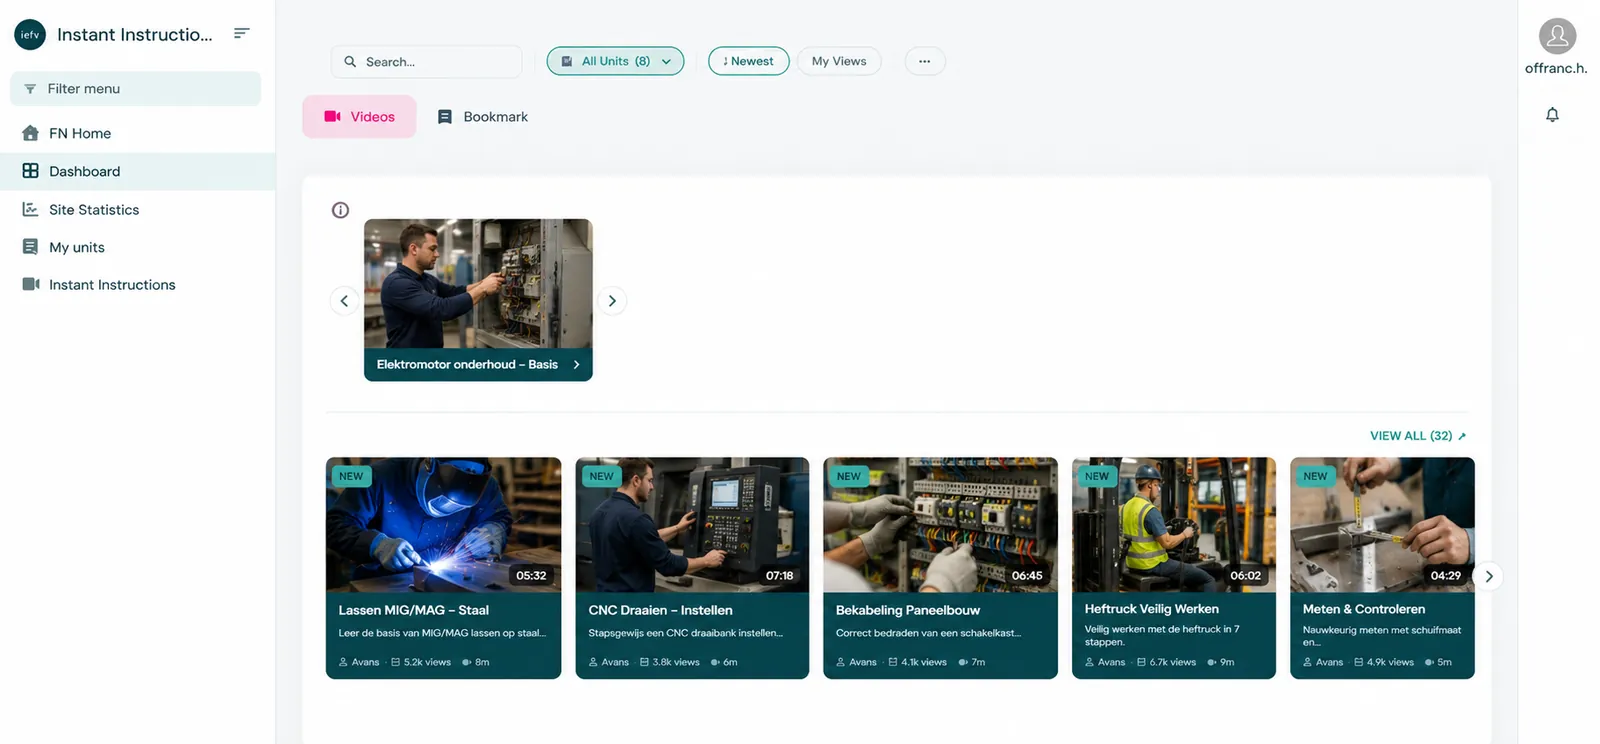
Task: Click the info icon above the carousel
Action: [x=340, y=210]
